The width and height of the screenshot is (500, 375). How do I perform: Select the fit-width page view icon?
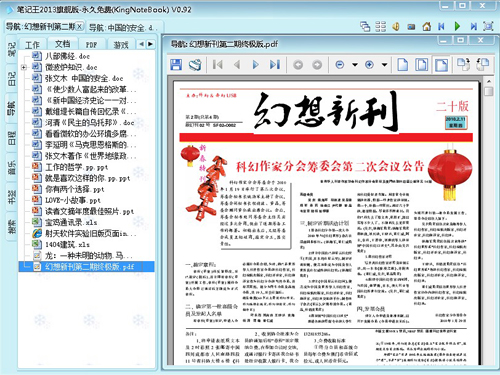click(441, 64)
